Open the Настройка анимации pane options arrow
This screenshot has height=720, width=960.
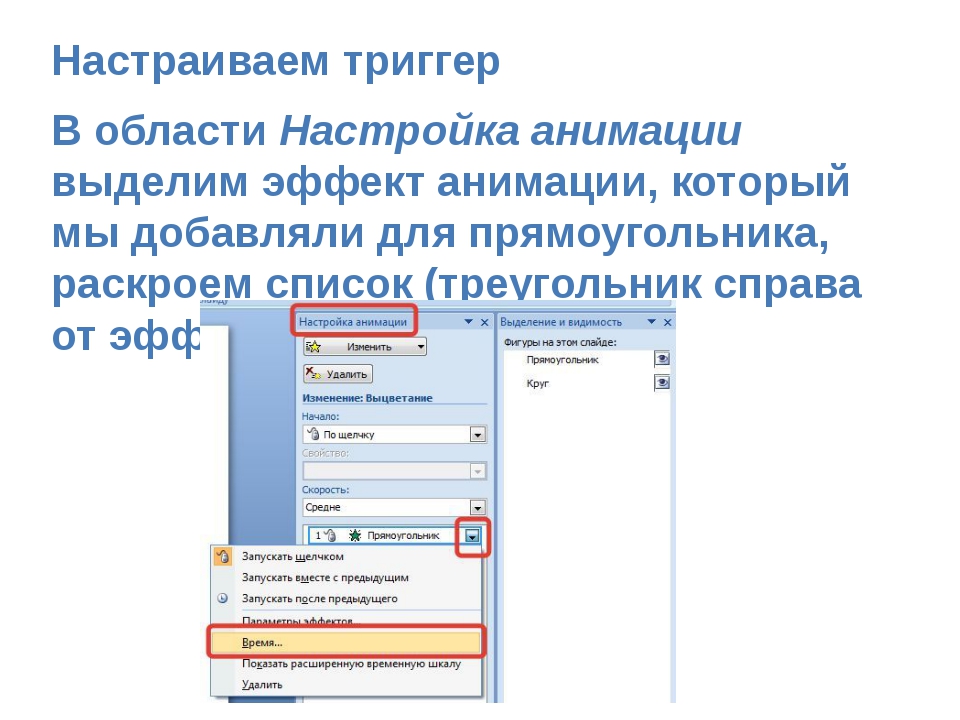(x=468, y=321)
